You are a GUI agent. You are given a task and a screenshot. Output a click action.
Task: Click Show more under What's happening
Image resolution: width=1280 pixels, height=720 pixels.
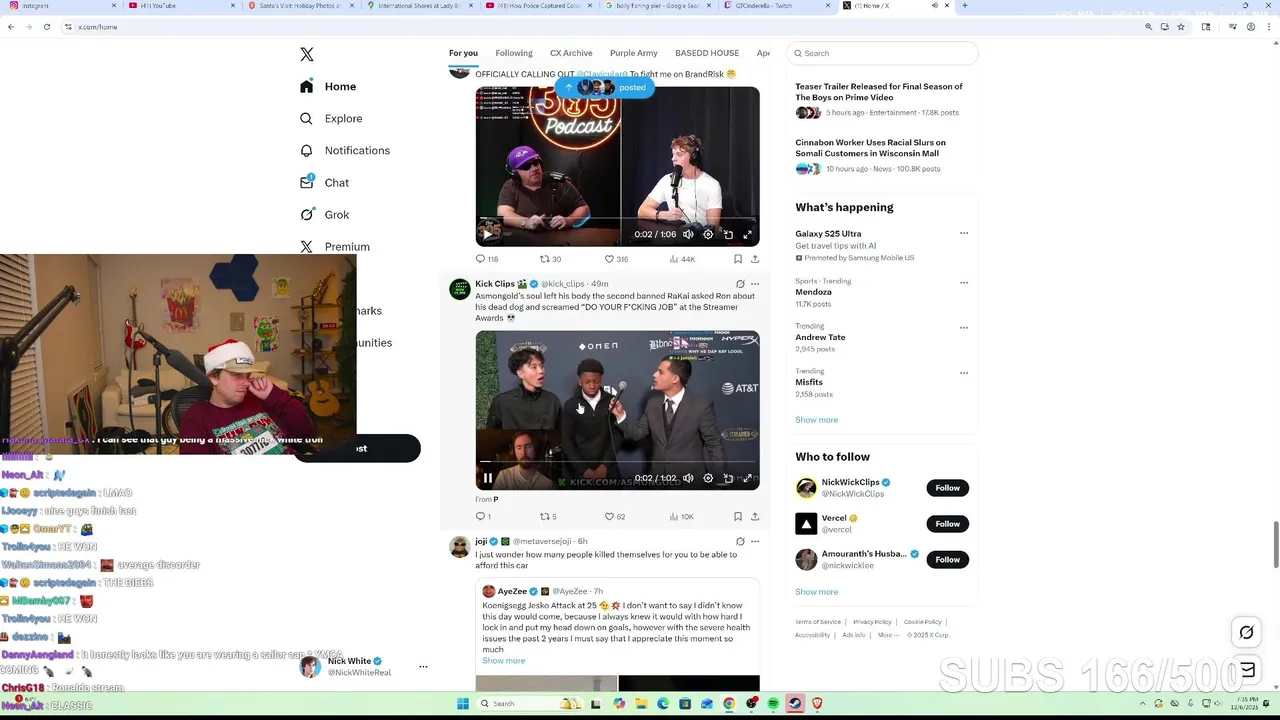coord(817,420)
